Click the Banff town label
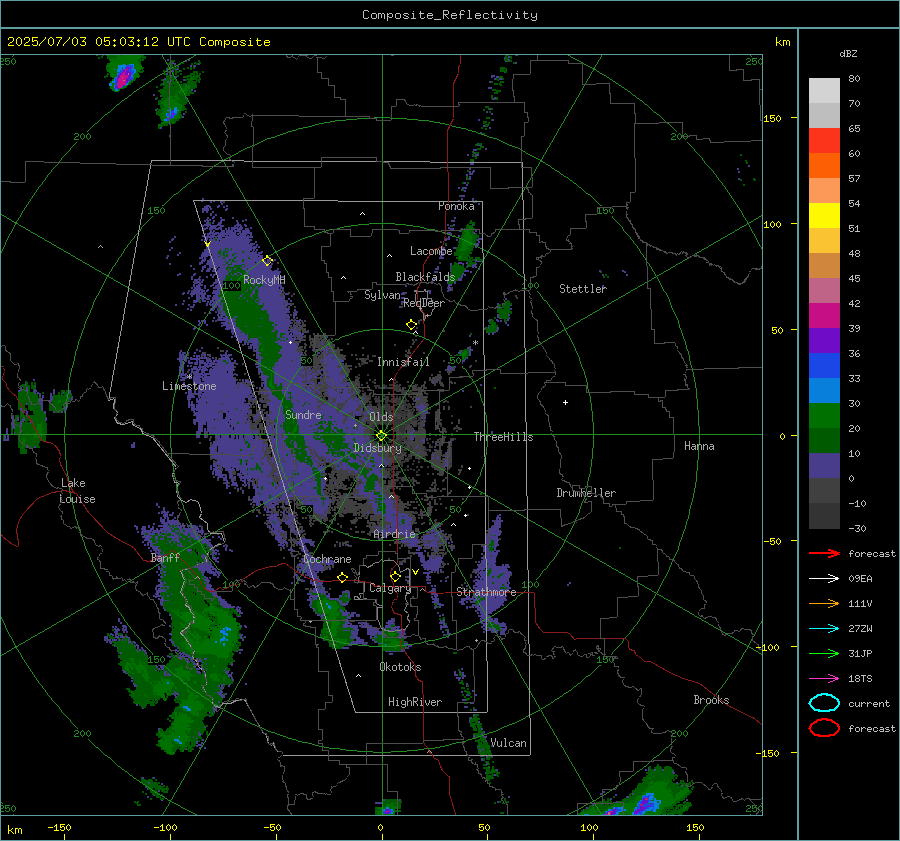 point(165,558)
